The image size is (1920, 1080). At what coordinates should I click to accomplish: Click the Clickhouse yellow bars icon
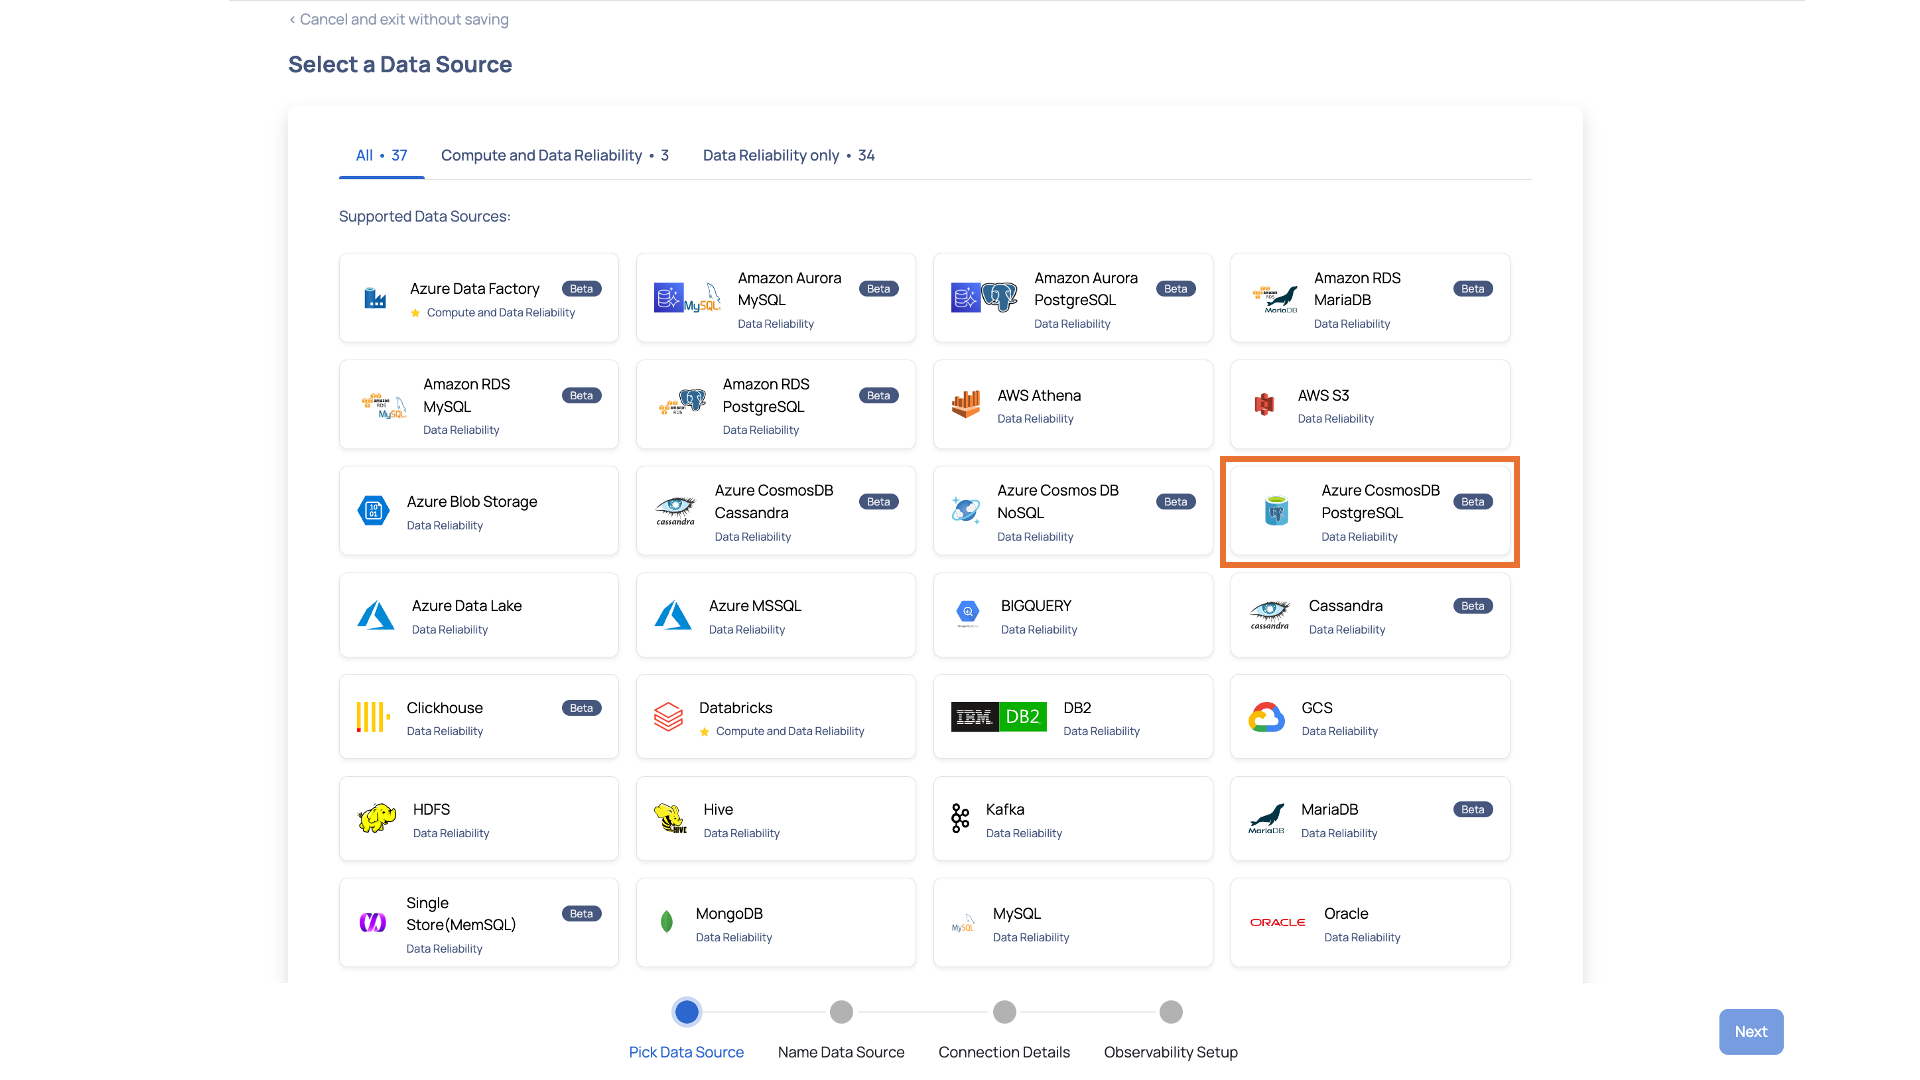coord(373,717)
